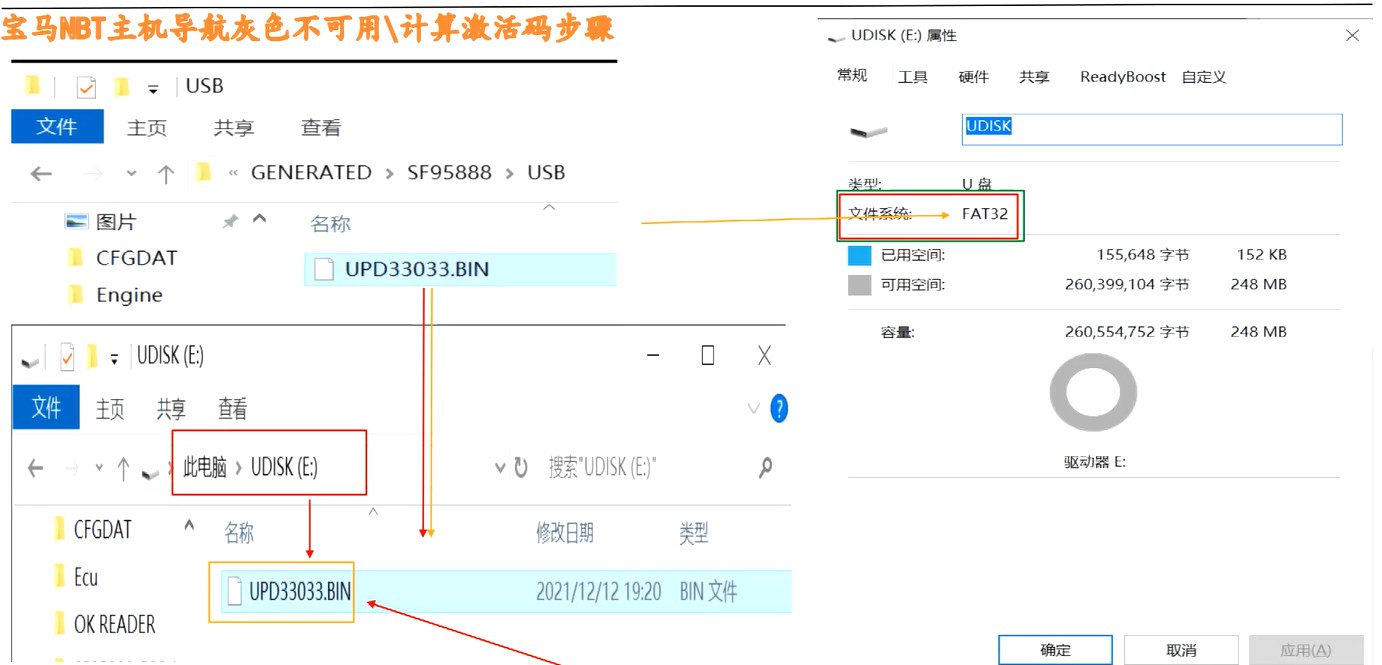The height and width of the screenshot is (665, 1382).
Task: Open the ReadyBoost tab in properties dialog
Action: click(x=1122, y=76)
